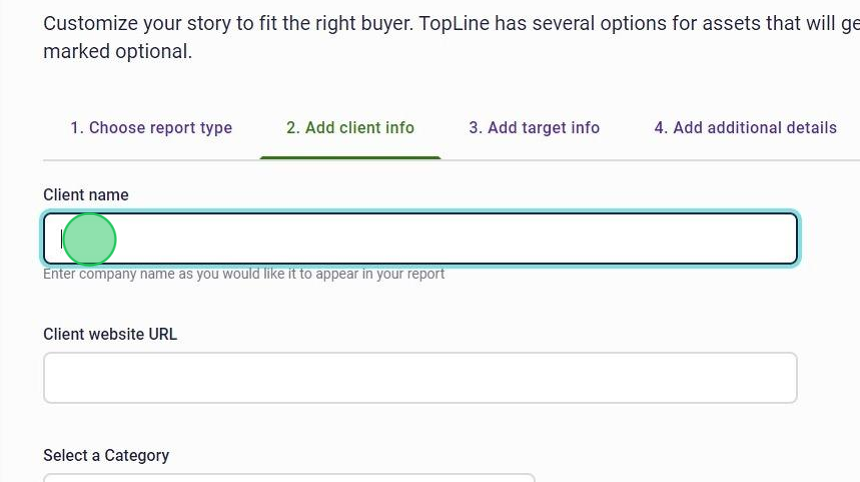Open the 'Choose report type' step tab
The image size is (860, 482).
pos(151,128)
